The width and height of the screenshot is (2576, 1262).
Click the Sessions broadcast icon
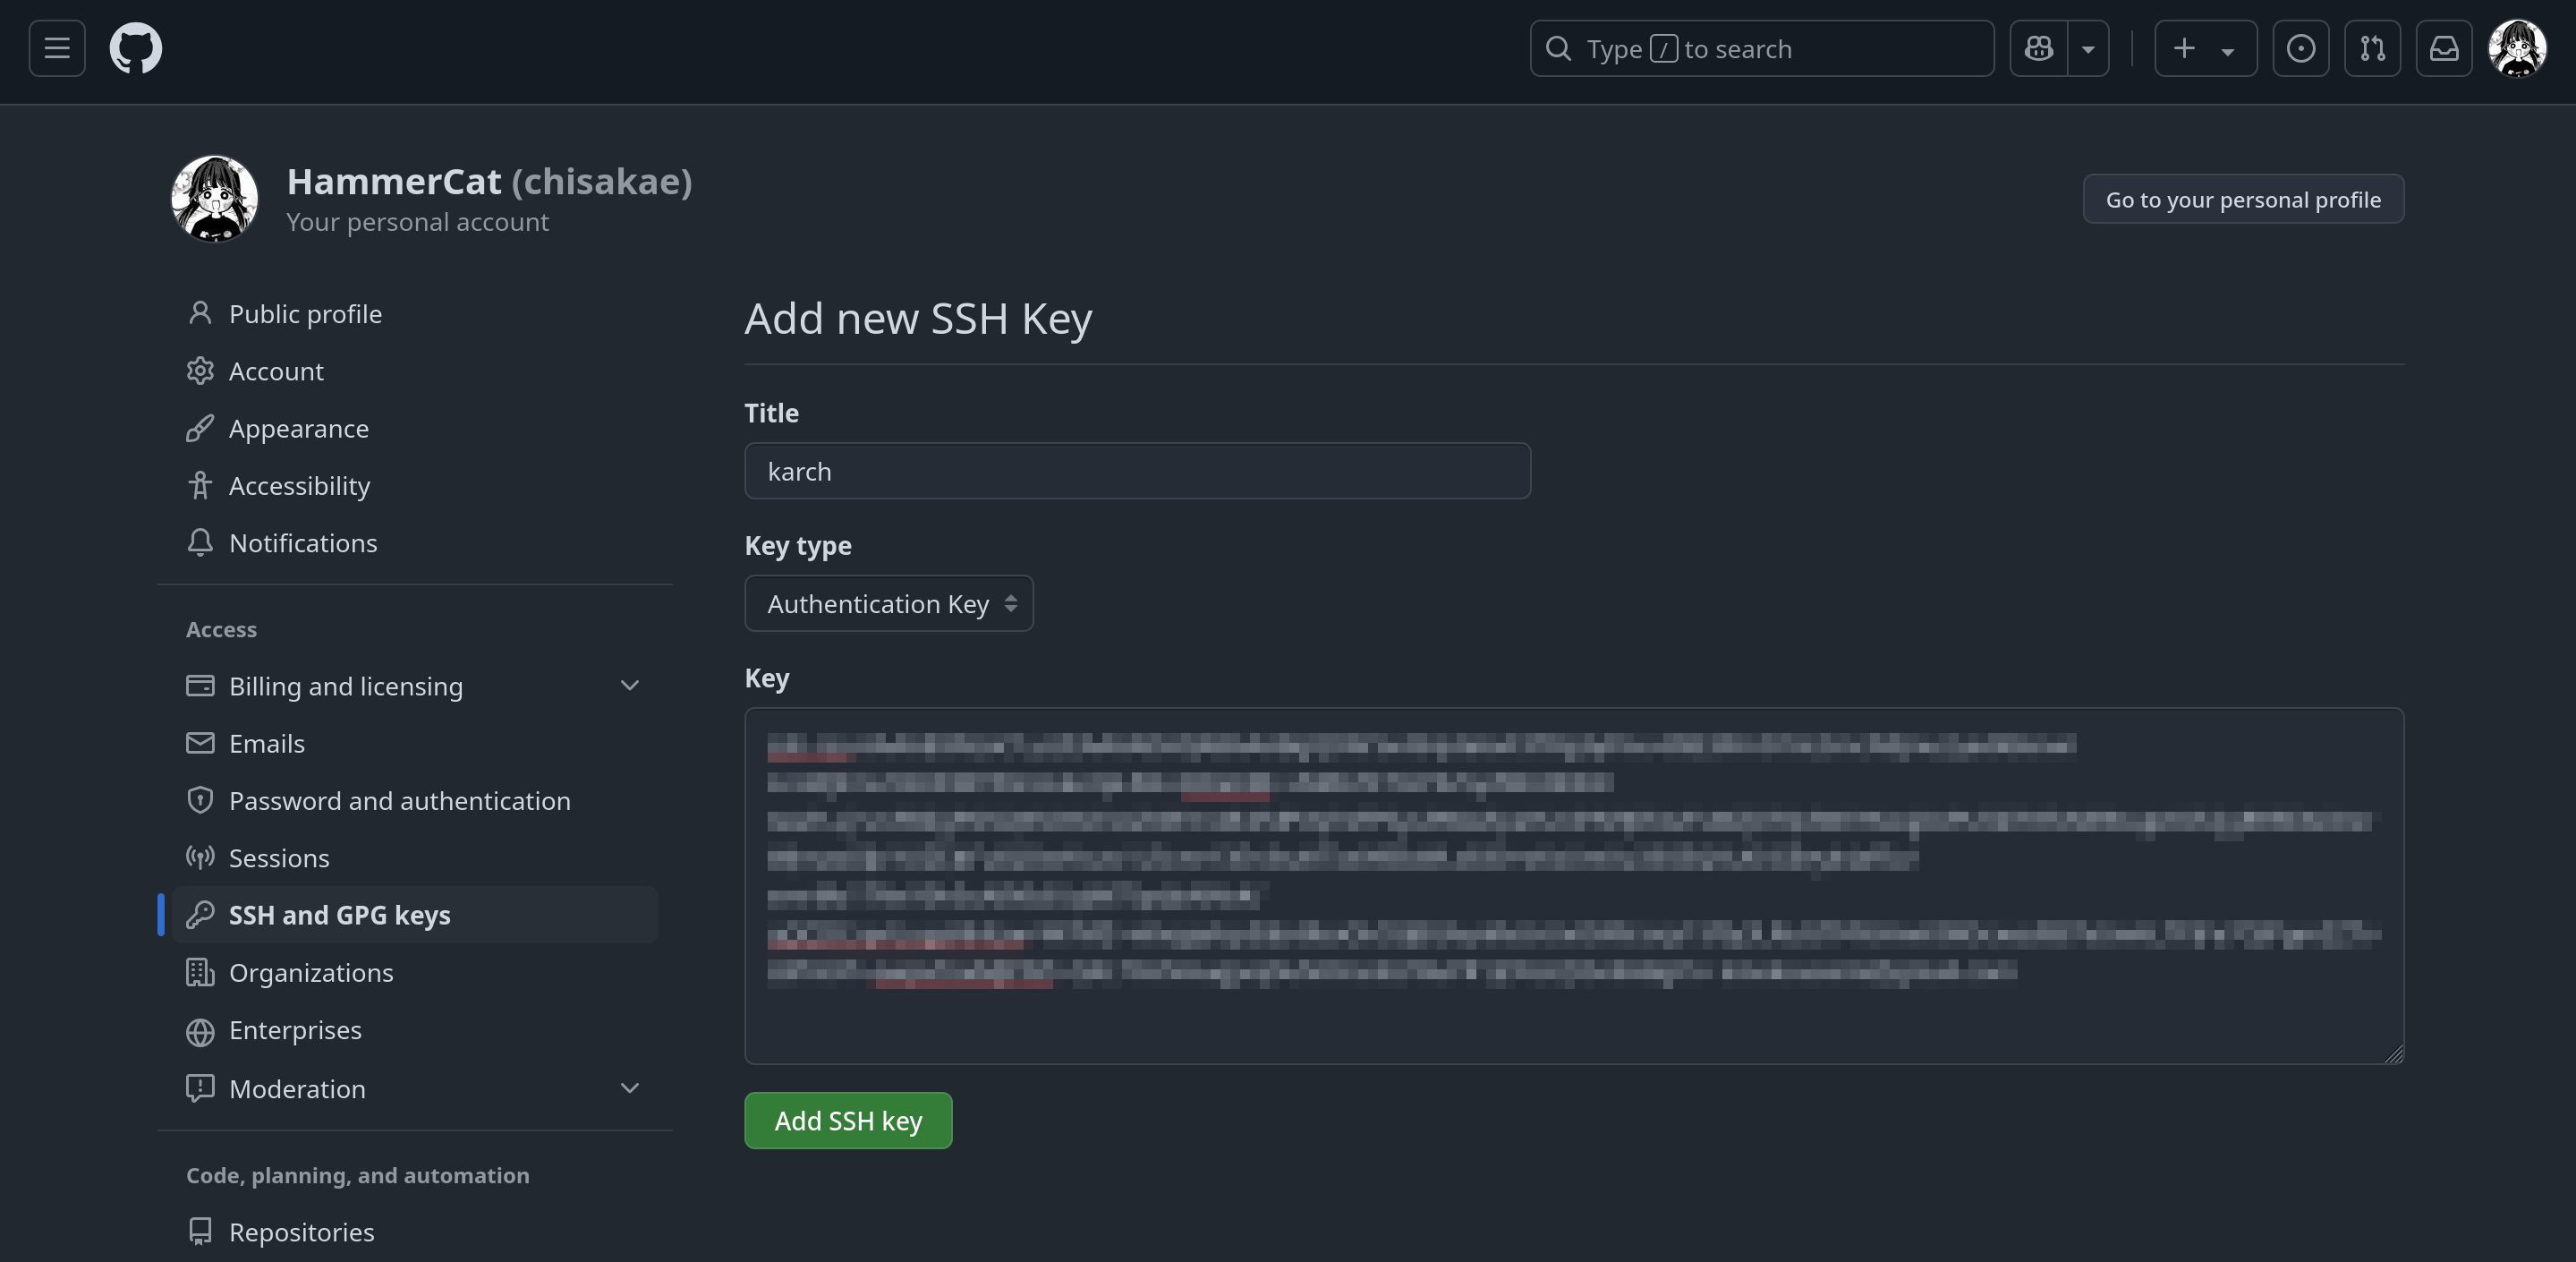click(x=200, y=858)
